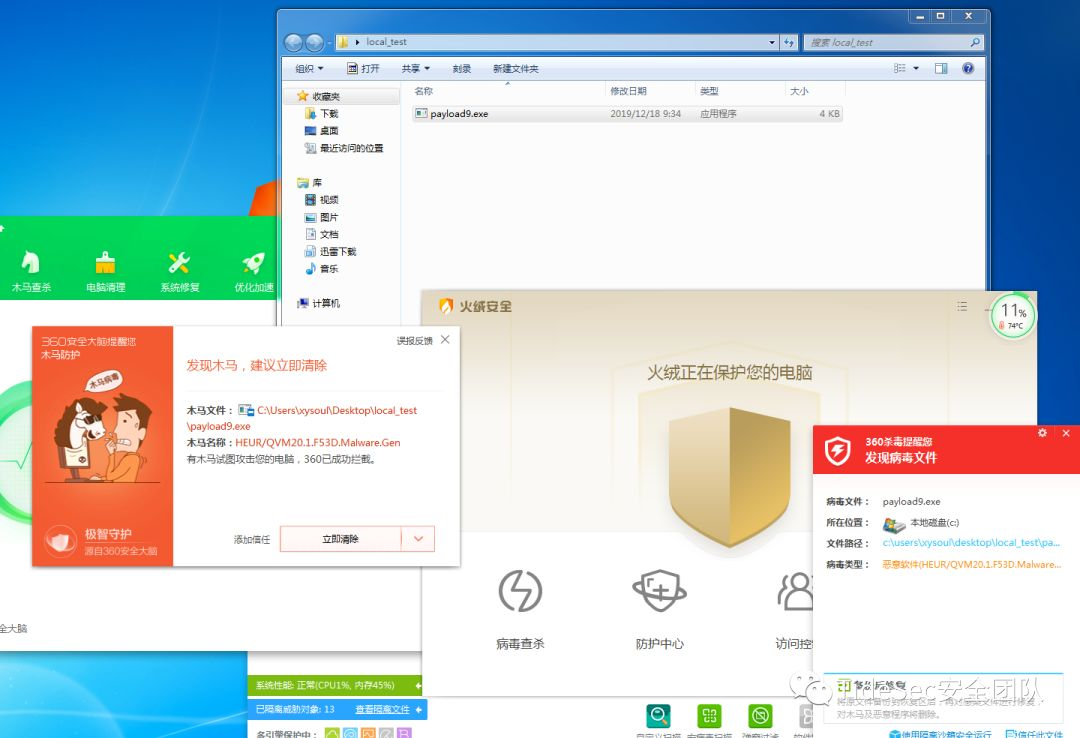Click the 极智守护 badge icon
1080x738 pixels.
(61, 541)
